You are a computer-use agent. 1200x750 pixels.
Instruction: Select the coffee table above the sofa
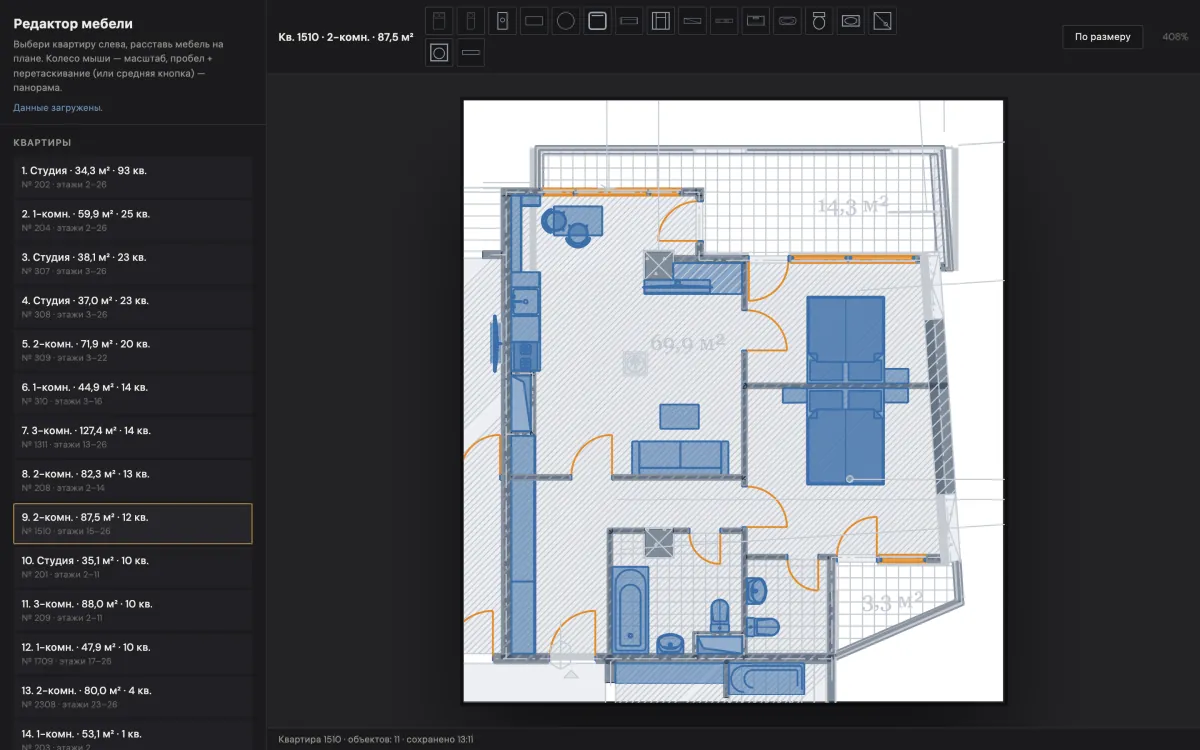[x=679, y=416]
